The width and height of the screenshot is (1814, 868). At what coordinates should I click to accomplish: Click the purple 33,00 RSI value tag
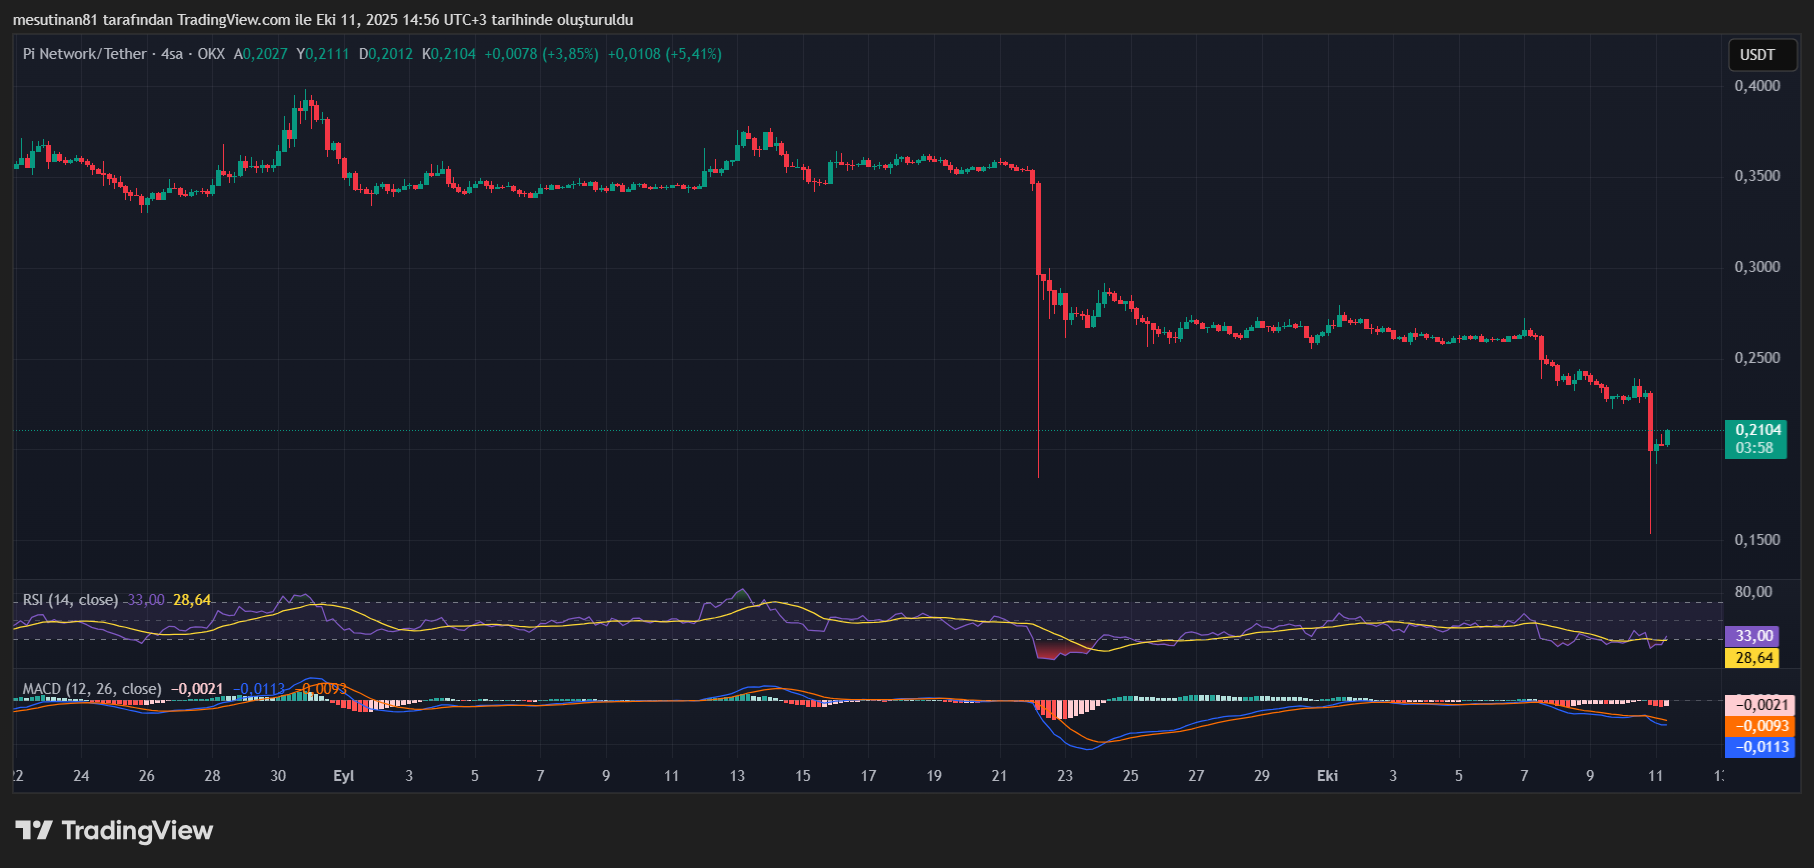point(1751,636)
